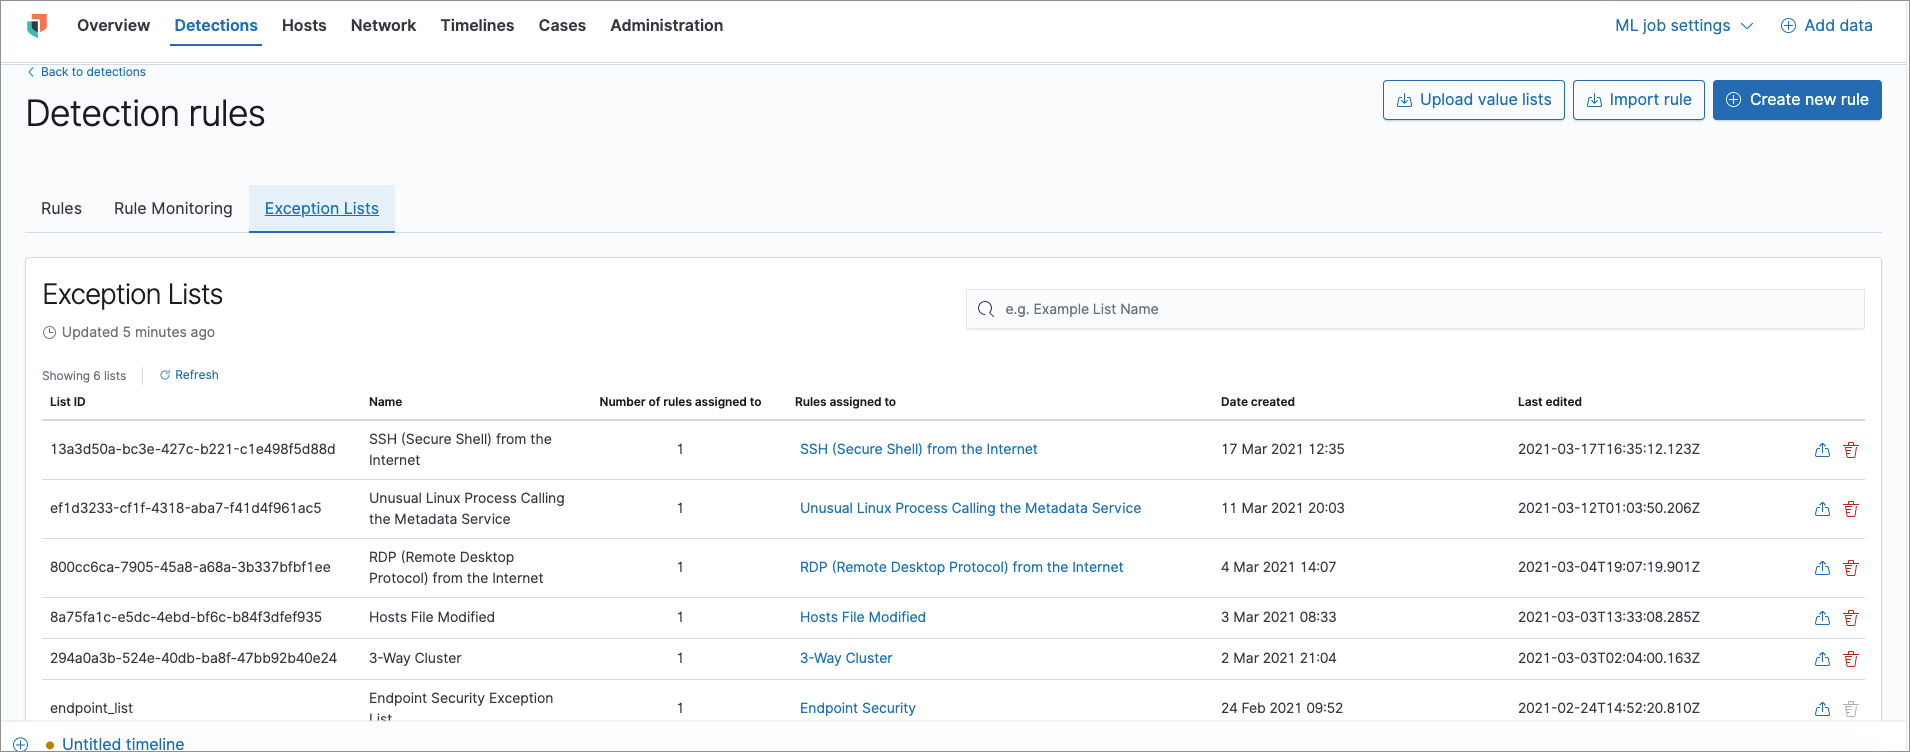Open the Rules tab
1910x752 pixels.
61,208
